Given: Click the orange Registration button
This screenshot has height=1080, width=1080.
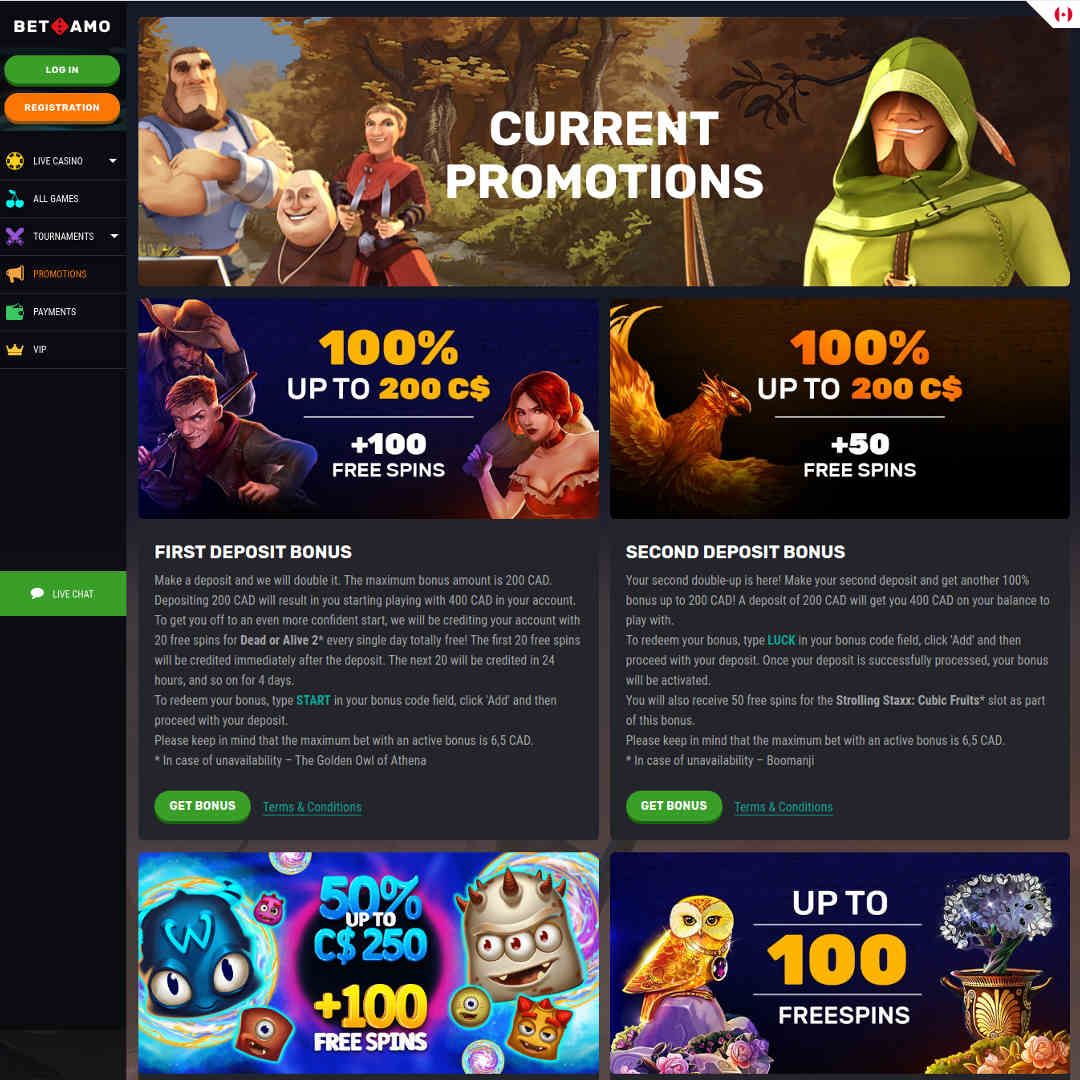Looking at the screenshot, I should tap(62, 107).
